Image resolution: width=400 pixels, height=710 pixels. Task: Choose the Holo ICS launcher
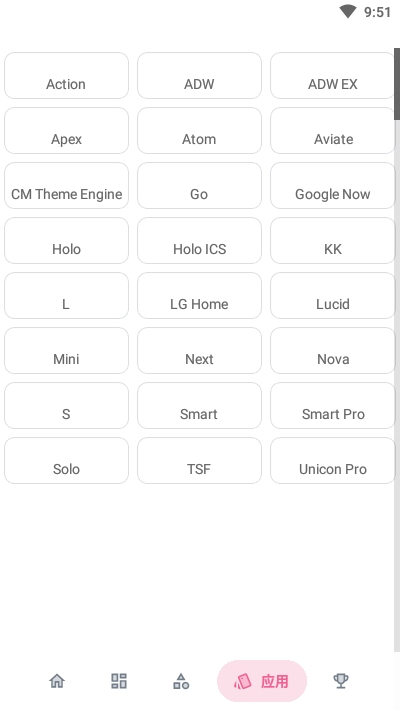199,240
